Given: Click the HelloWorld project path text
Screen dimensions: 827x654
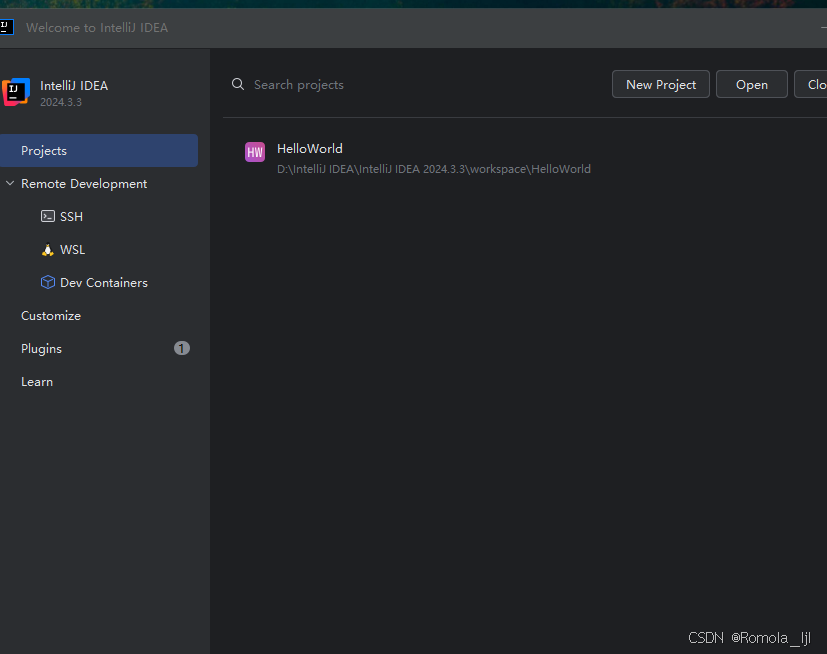Looking at the screenshot, I should point(434,169).
